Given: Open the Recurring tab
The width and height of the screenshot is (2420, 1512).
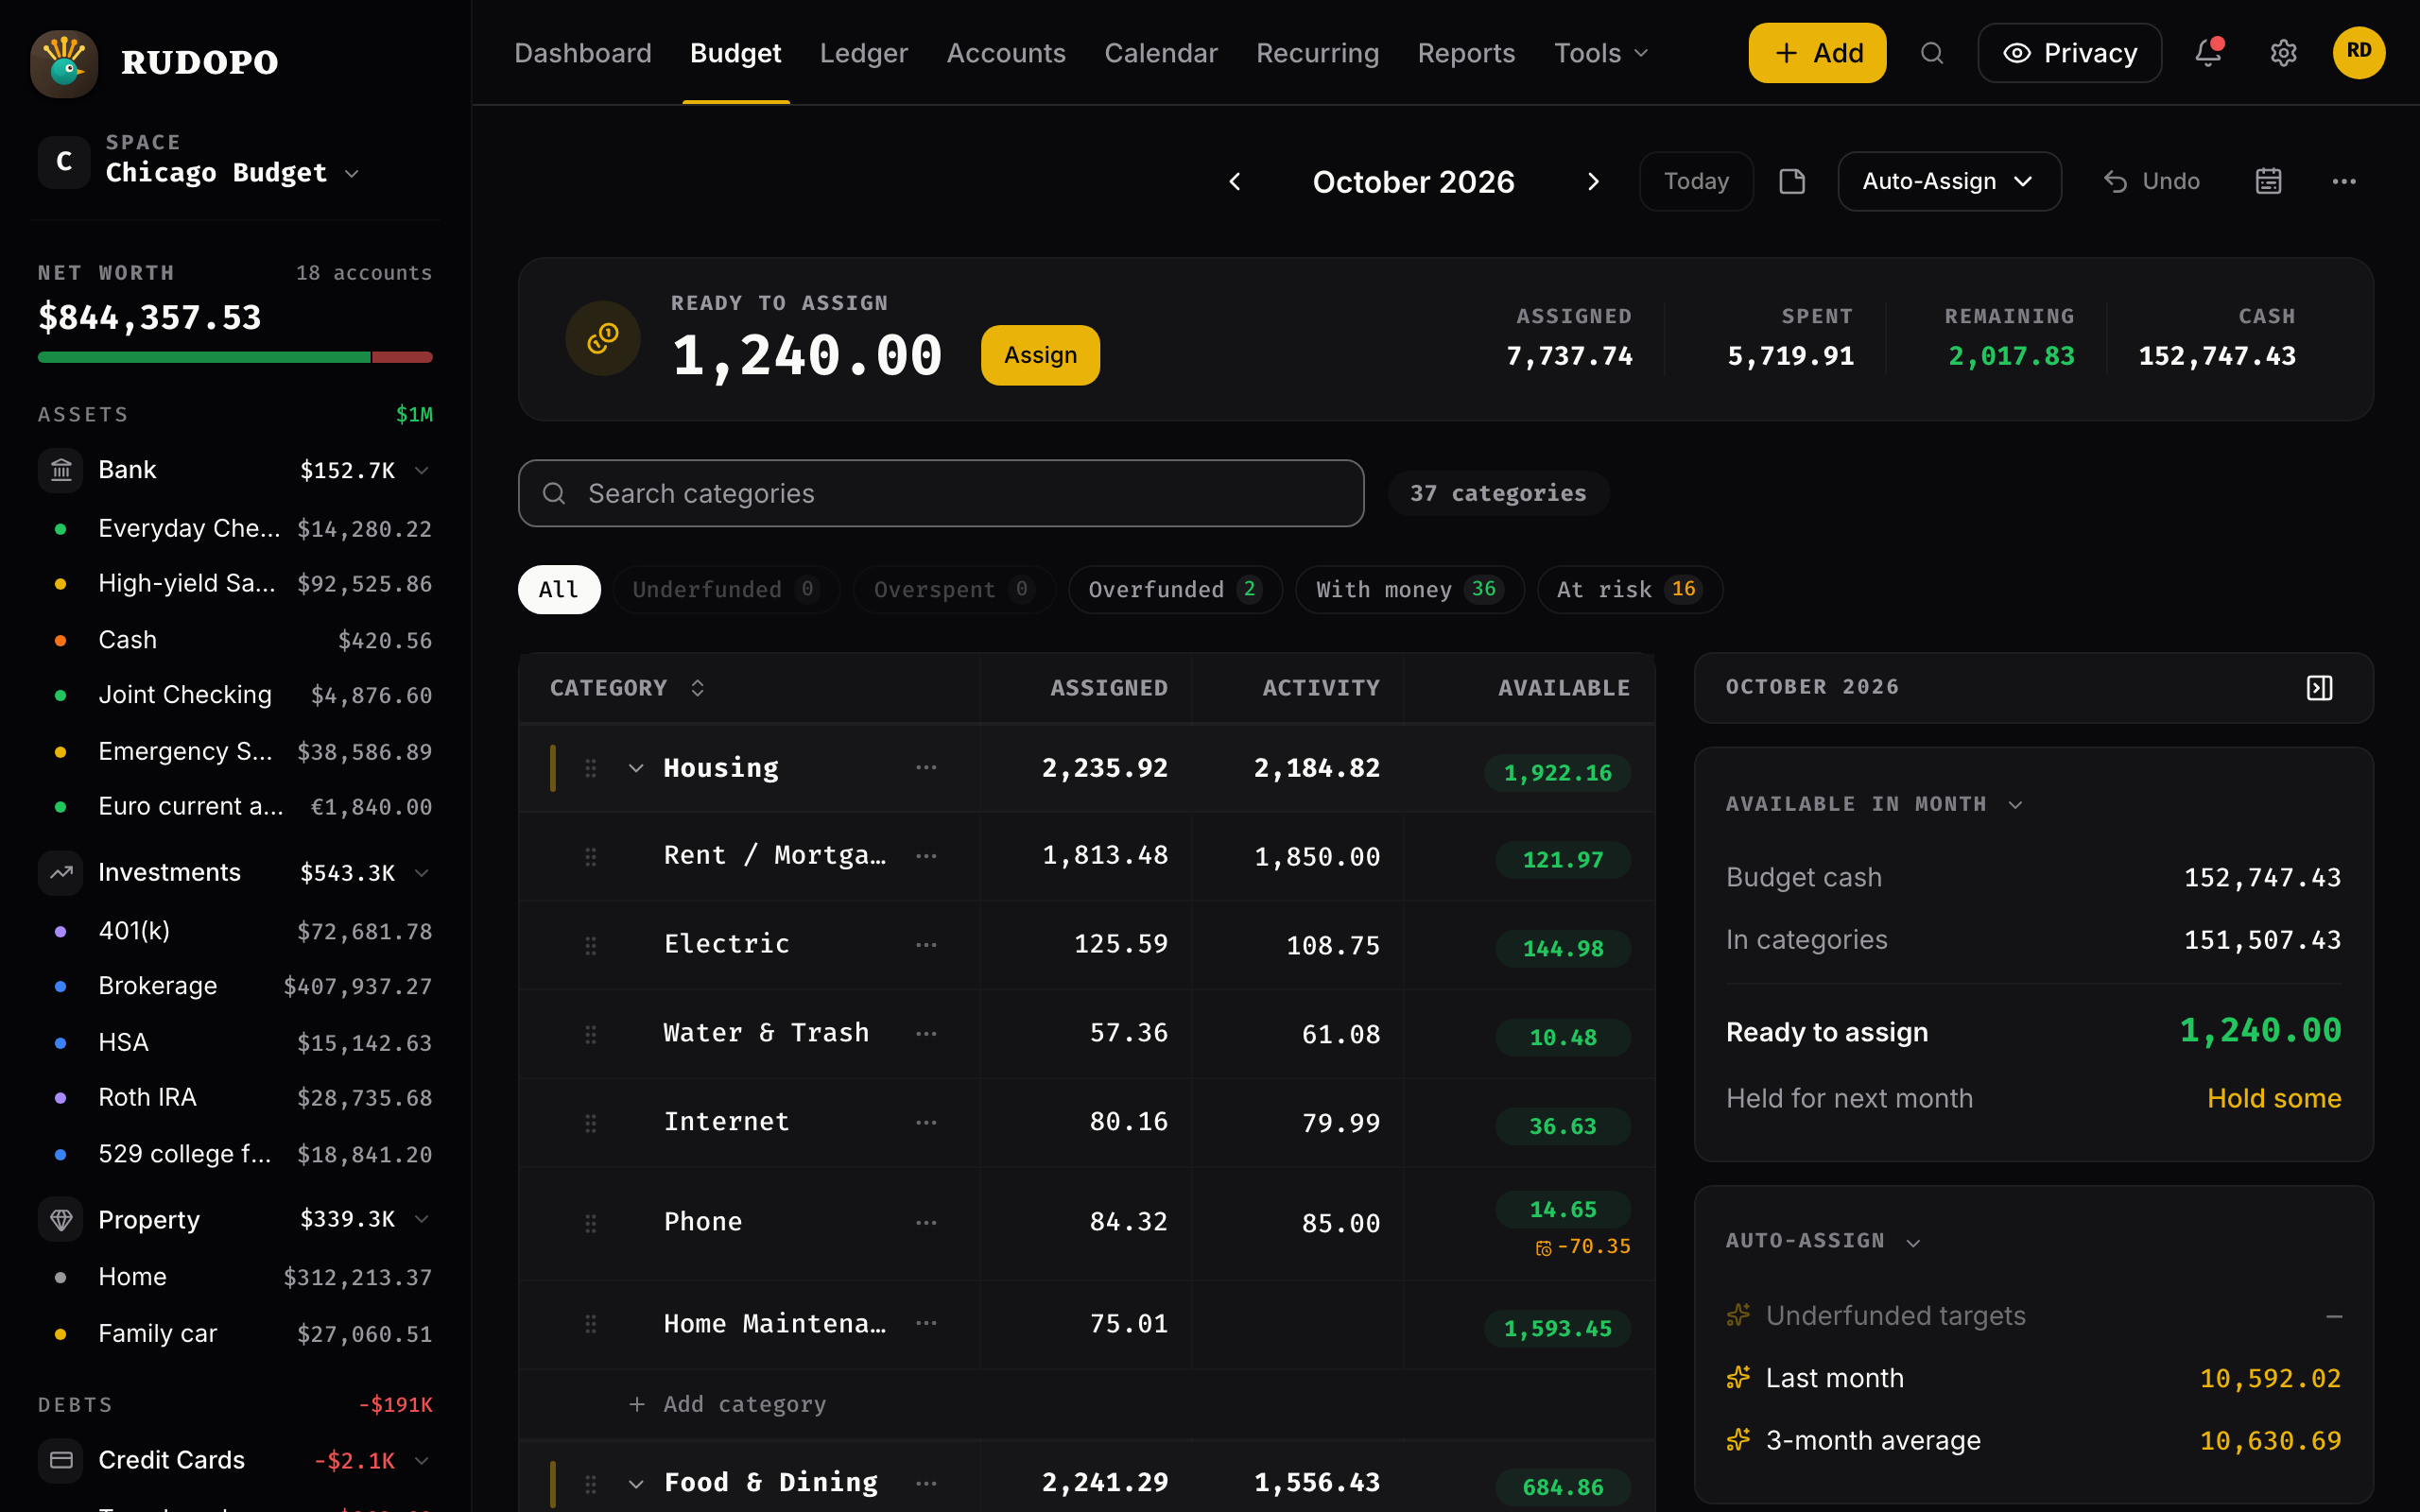Looking at the screenshot, I should [1317, 53].
